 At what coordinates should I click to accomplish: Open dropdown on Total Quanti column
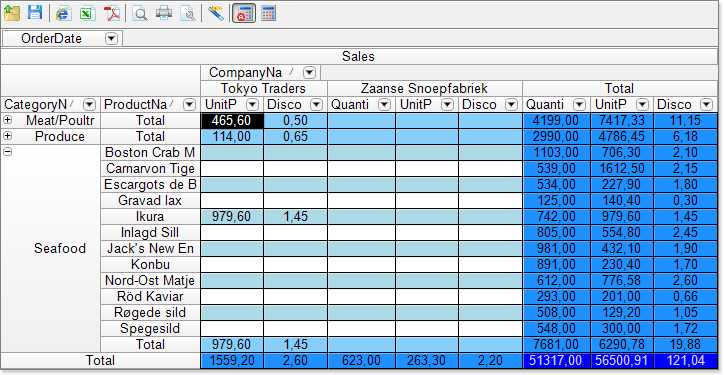tap(579, 105)
